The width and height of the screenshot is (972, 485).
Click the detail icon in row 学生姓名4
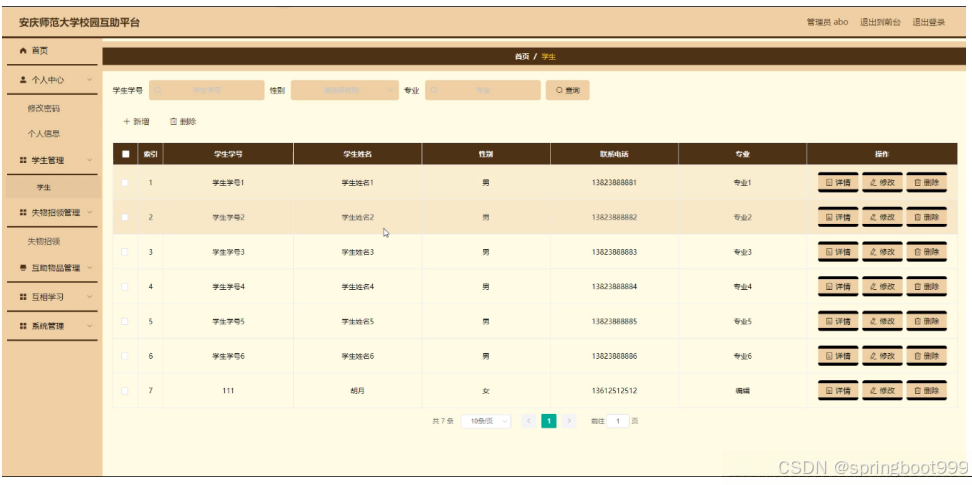tap(829, 287)
